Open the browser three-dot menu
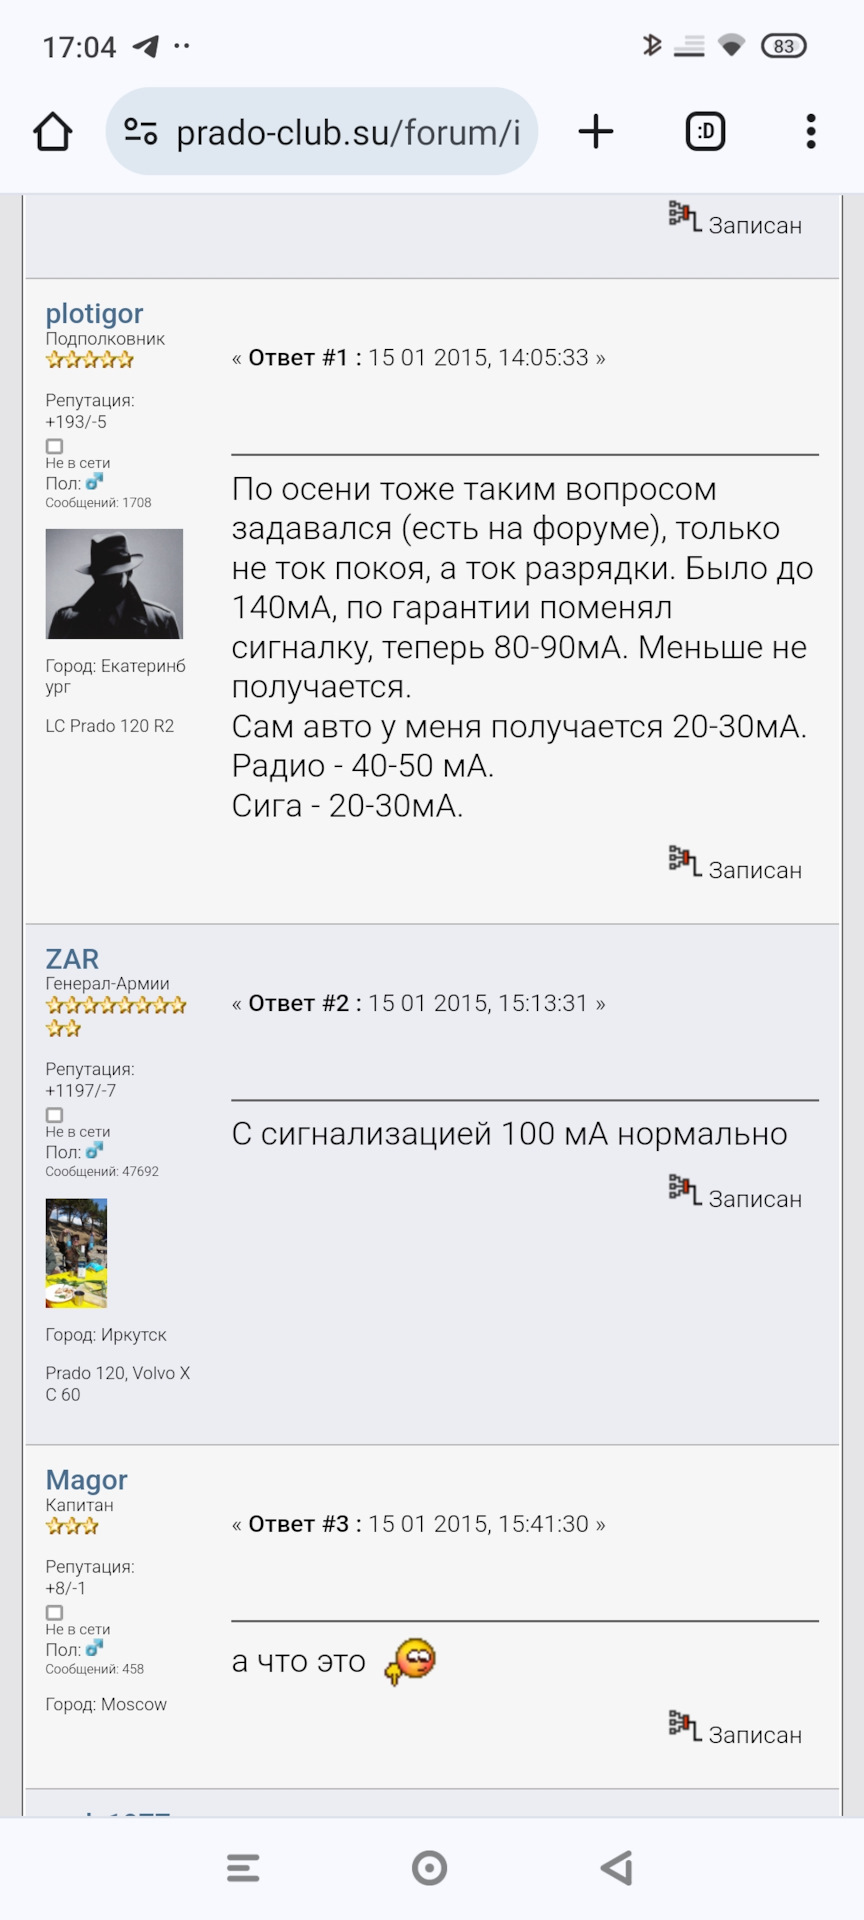864x1920 pixels. coord(811,132)
